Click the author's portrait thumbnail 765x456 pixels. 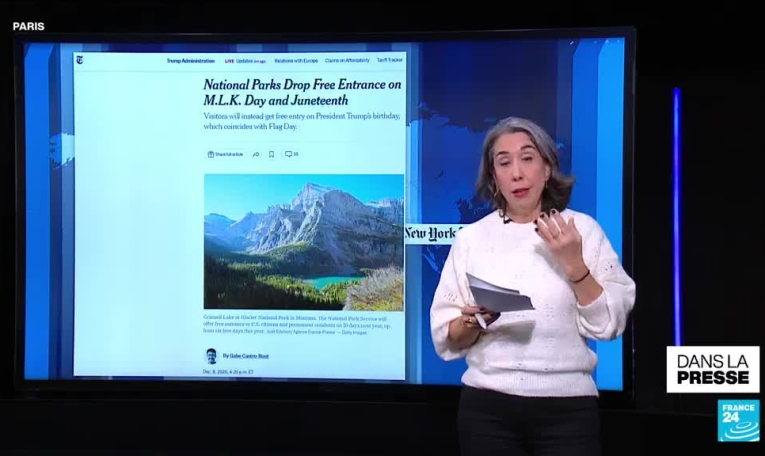pyautogui.click(x=211, y=356)
